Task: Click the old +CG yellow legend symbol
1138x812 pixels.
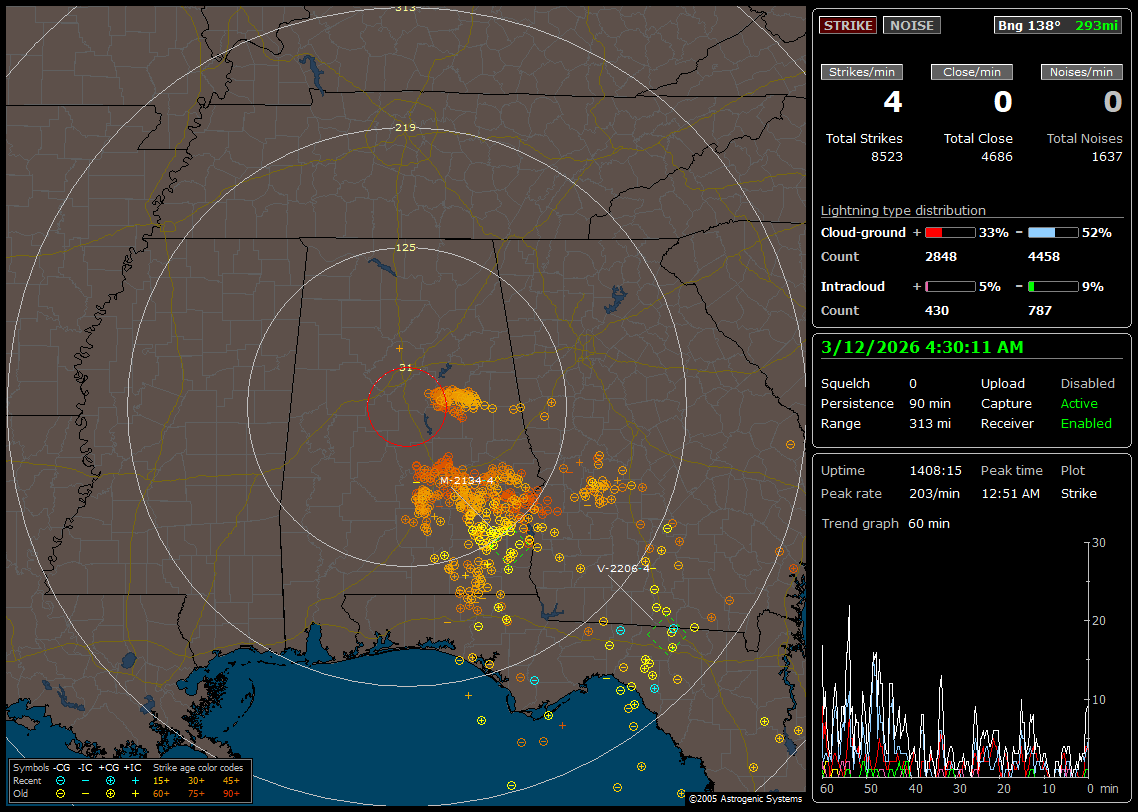Action: tap(110, 793)
